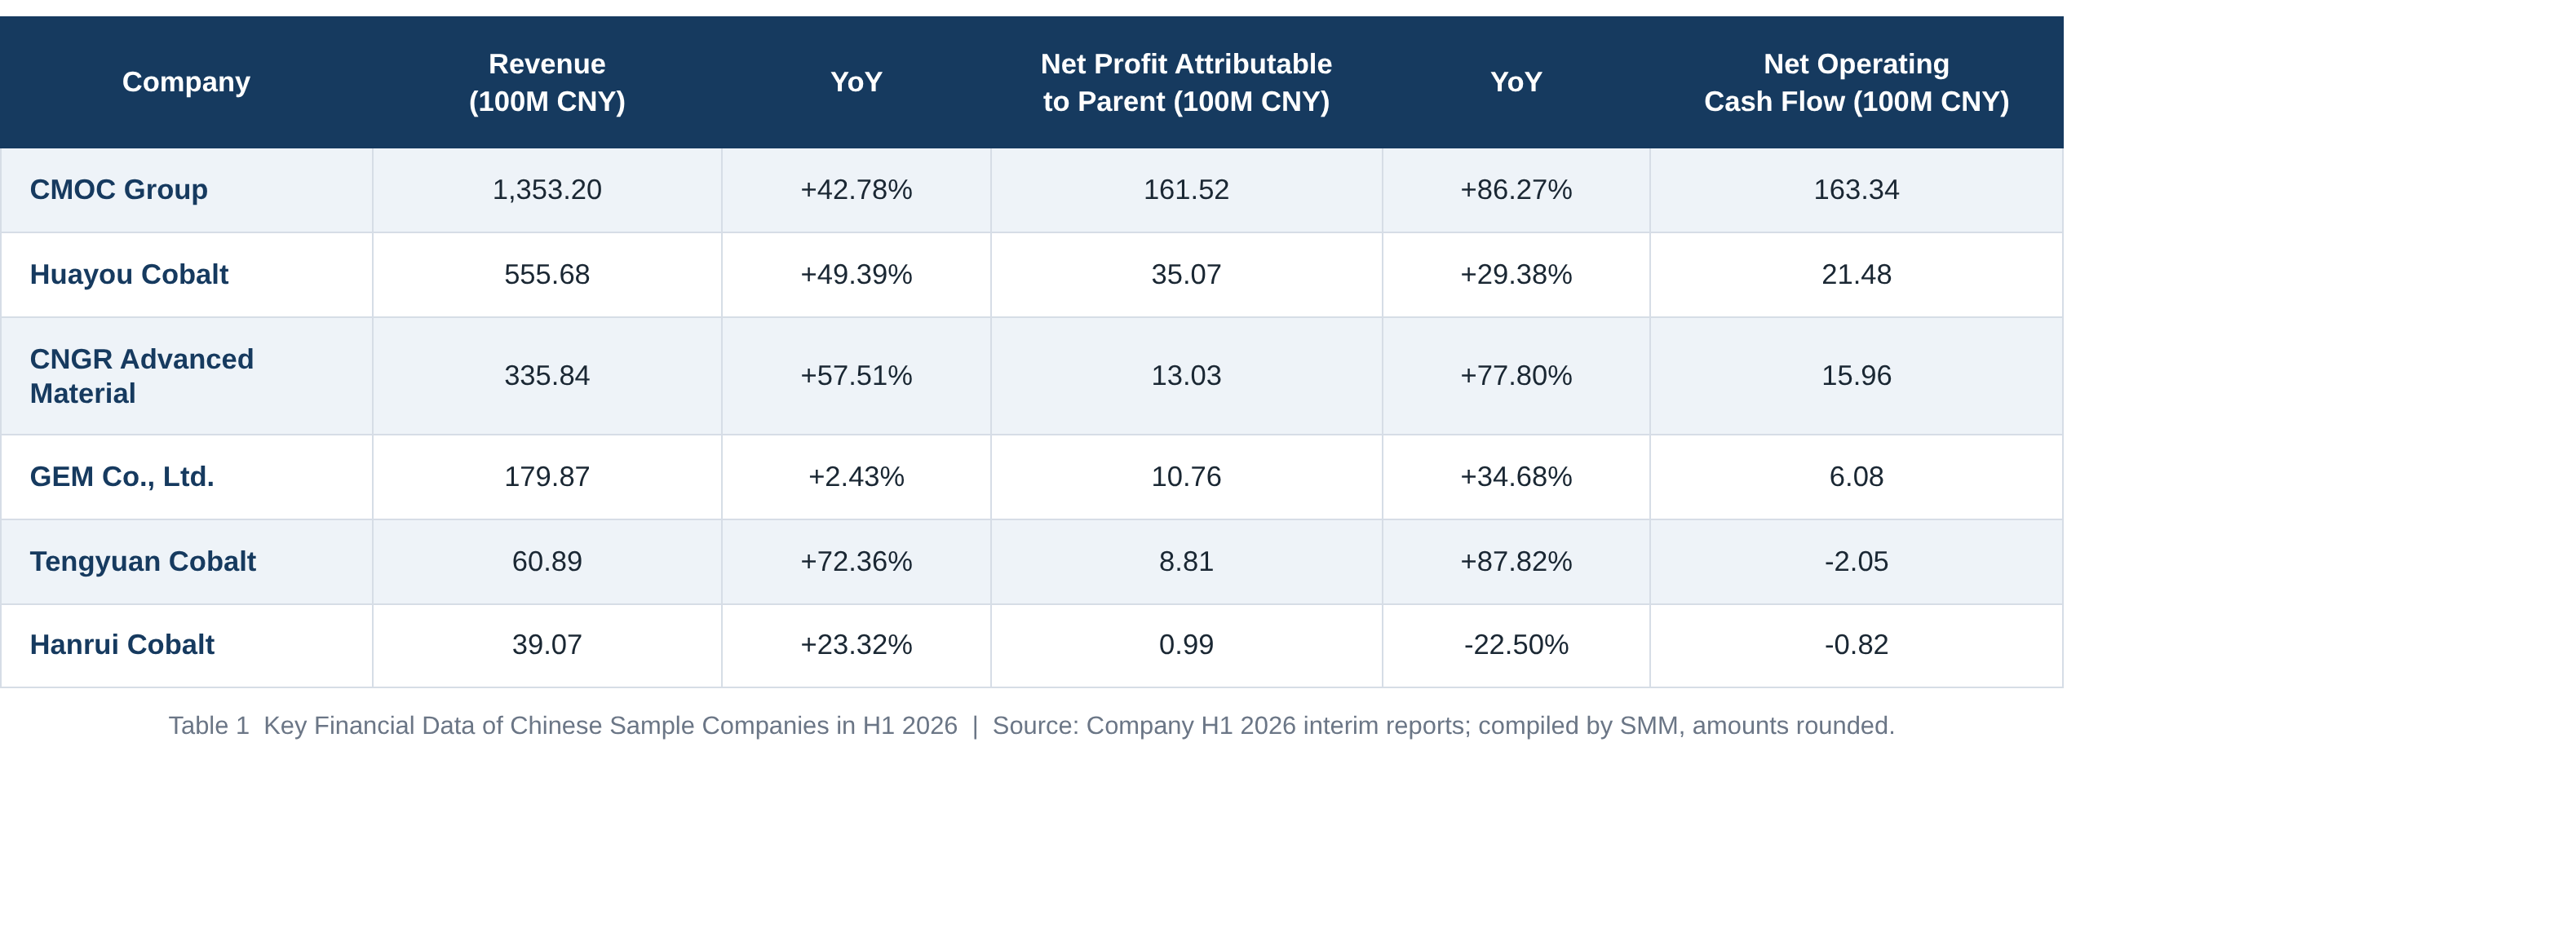Click the CMOC Group row label
The width and height of the screenshot is (2576, 941).
click(x=119, y=189)
